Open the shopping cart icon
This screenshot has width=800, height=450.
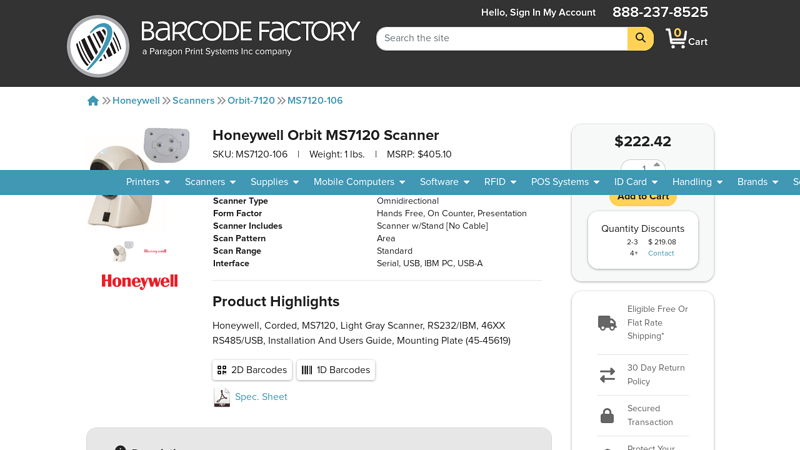point(677,38)
